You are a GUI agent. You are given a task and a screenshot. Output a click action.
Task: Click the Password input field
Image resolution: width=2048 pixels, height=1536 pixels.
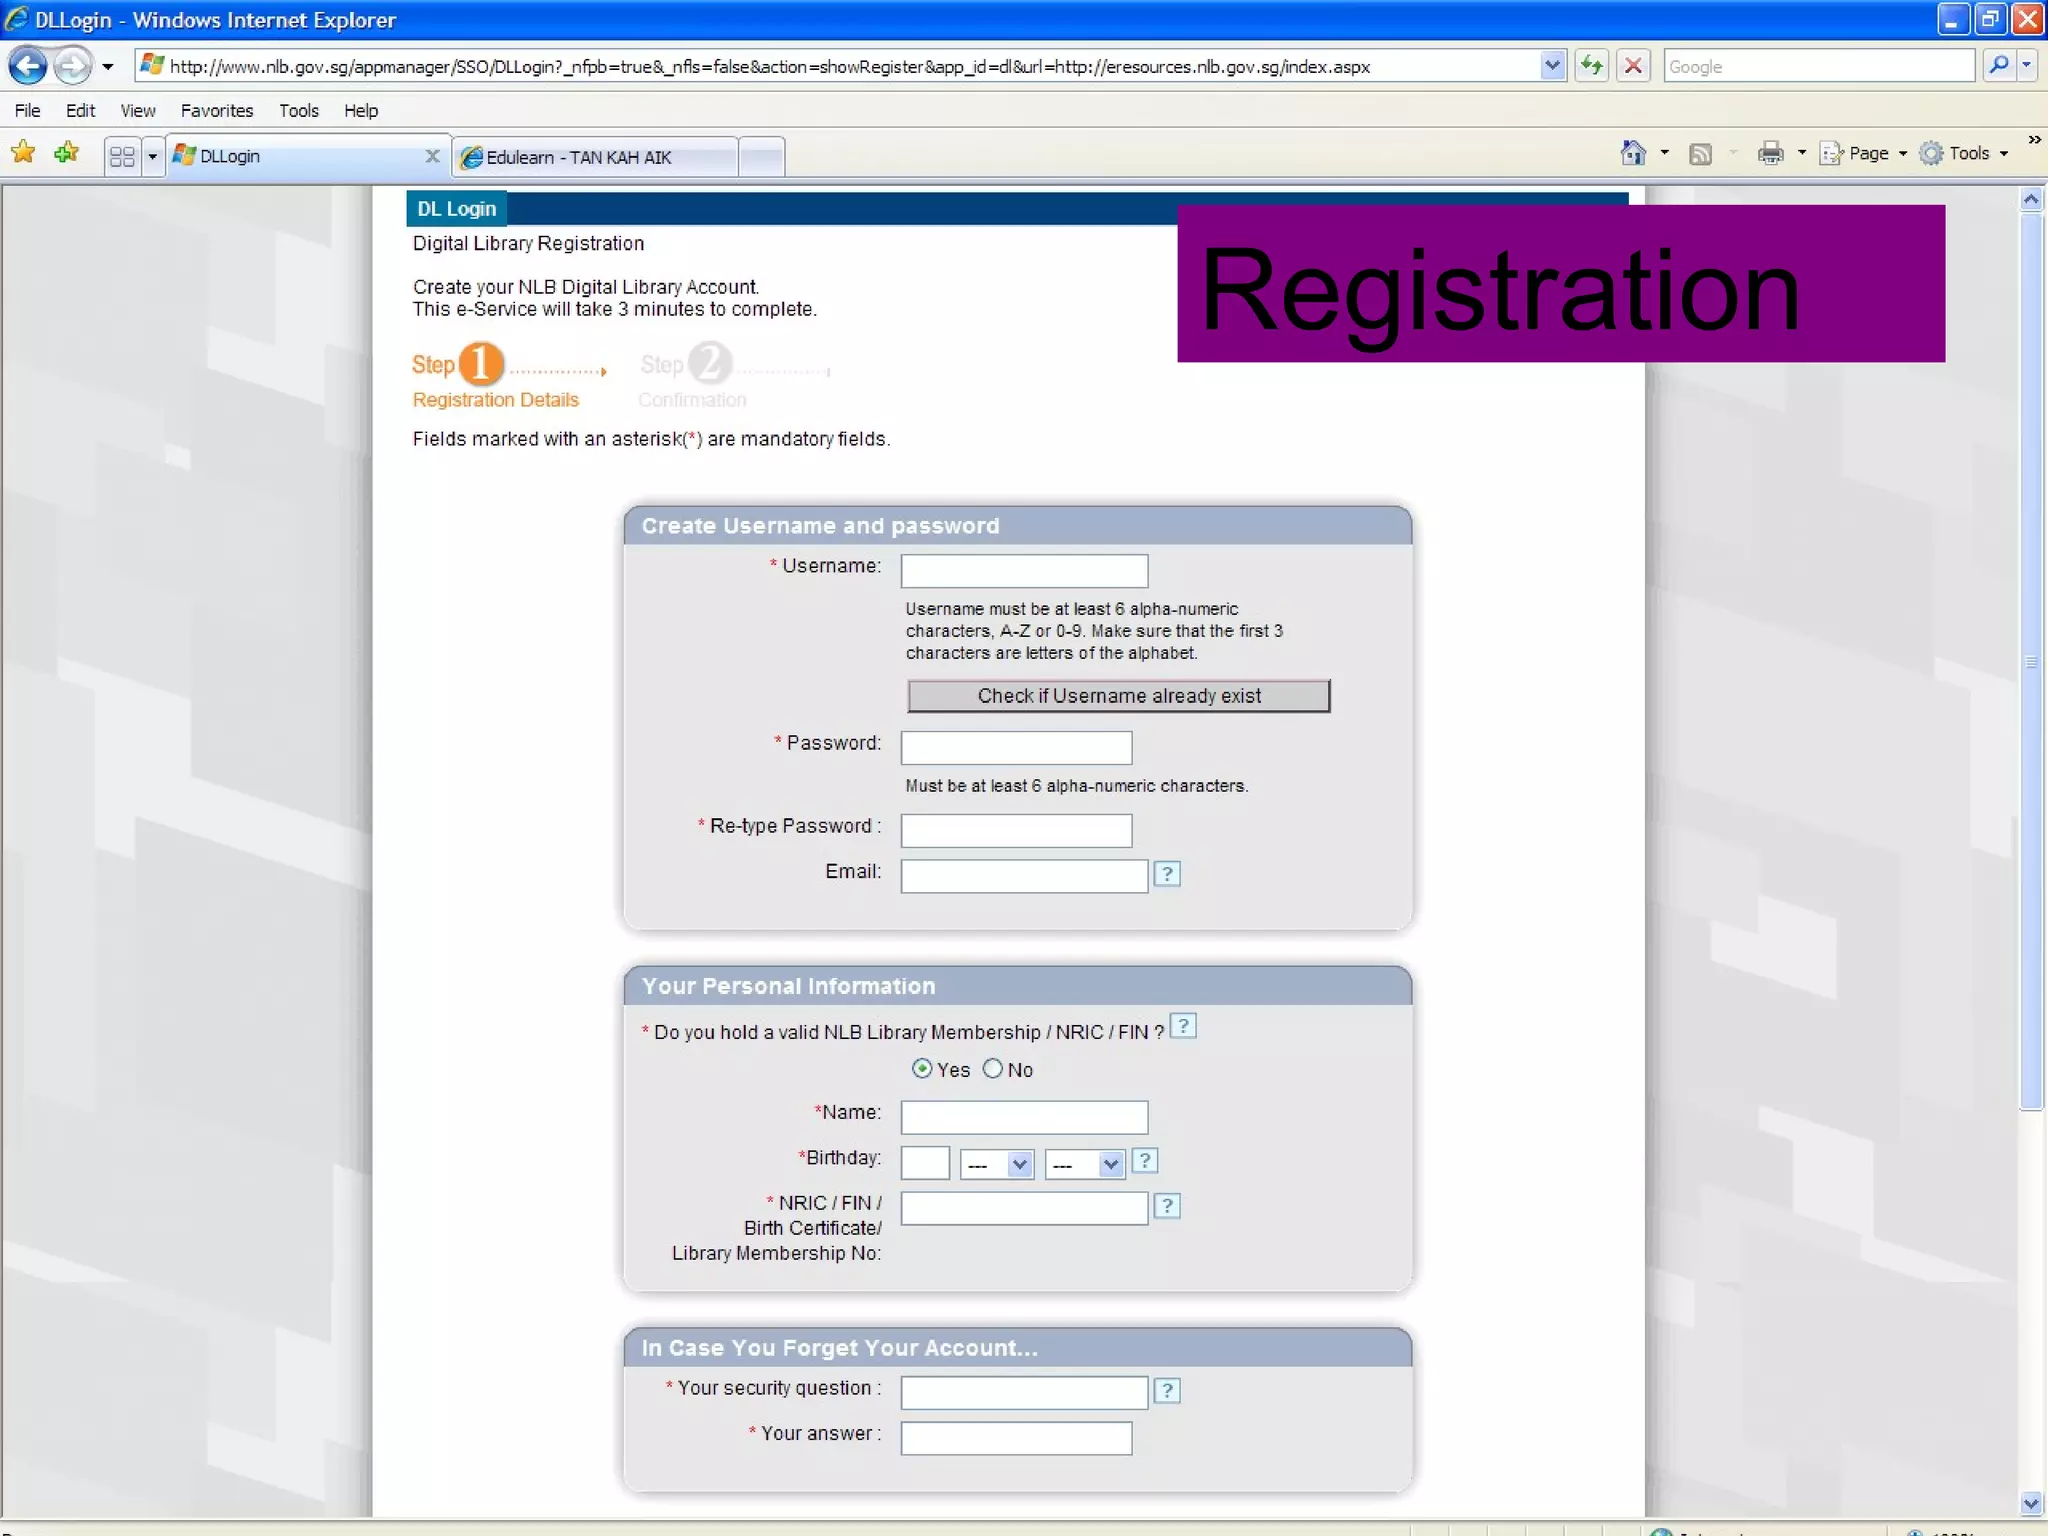pyautogui.click(x=1016, y=748)
